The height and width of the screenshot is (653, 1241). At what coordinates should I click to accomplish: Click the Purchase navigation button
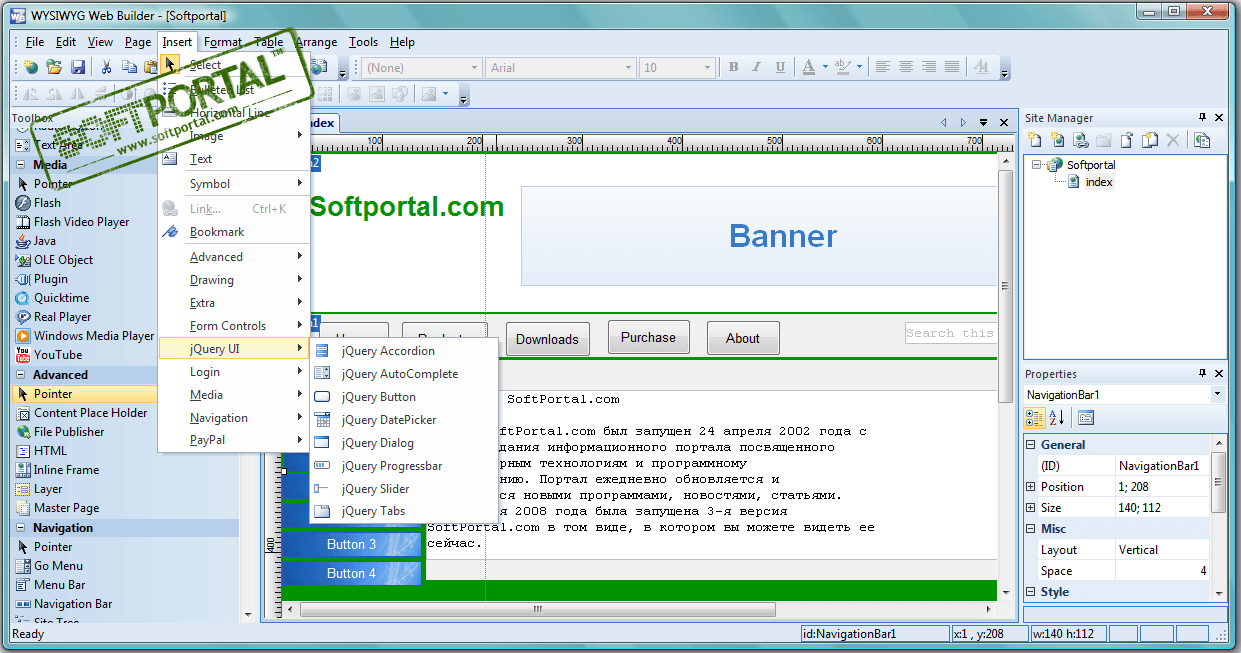pyautogui.click(x=648, y=338)
